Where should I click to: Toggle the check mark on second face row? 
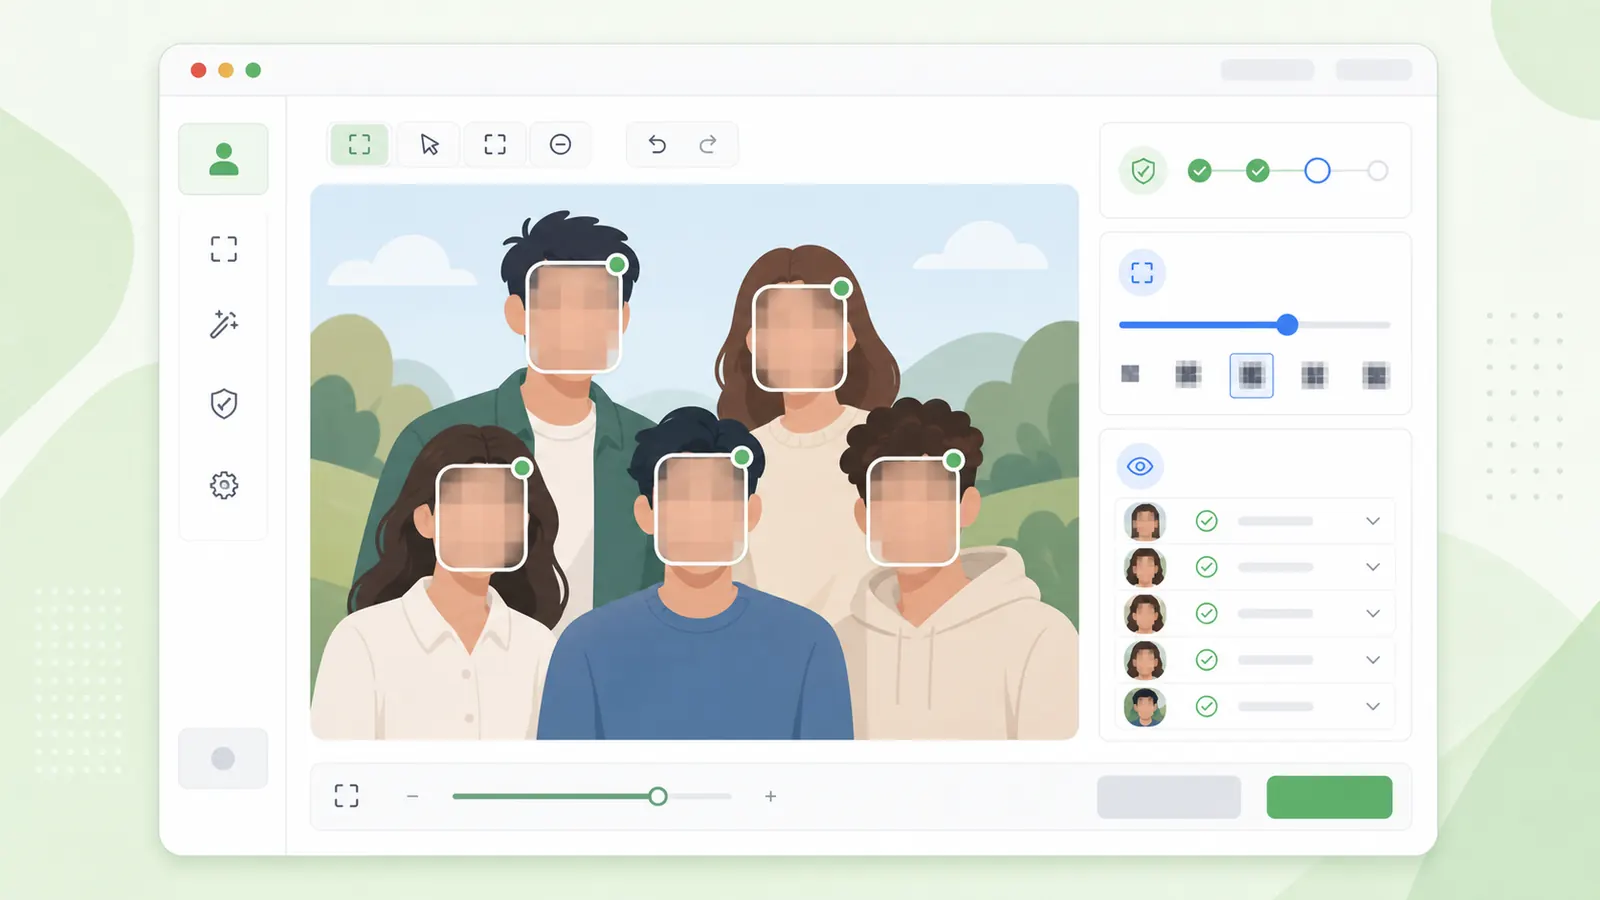tap(1207, 567)
